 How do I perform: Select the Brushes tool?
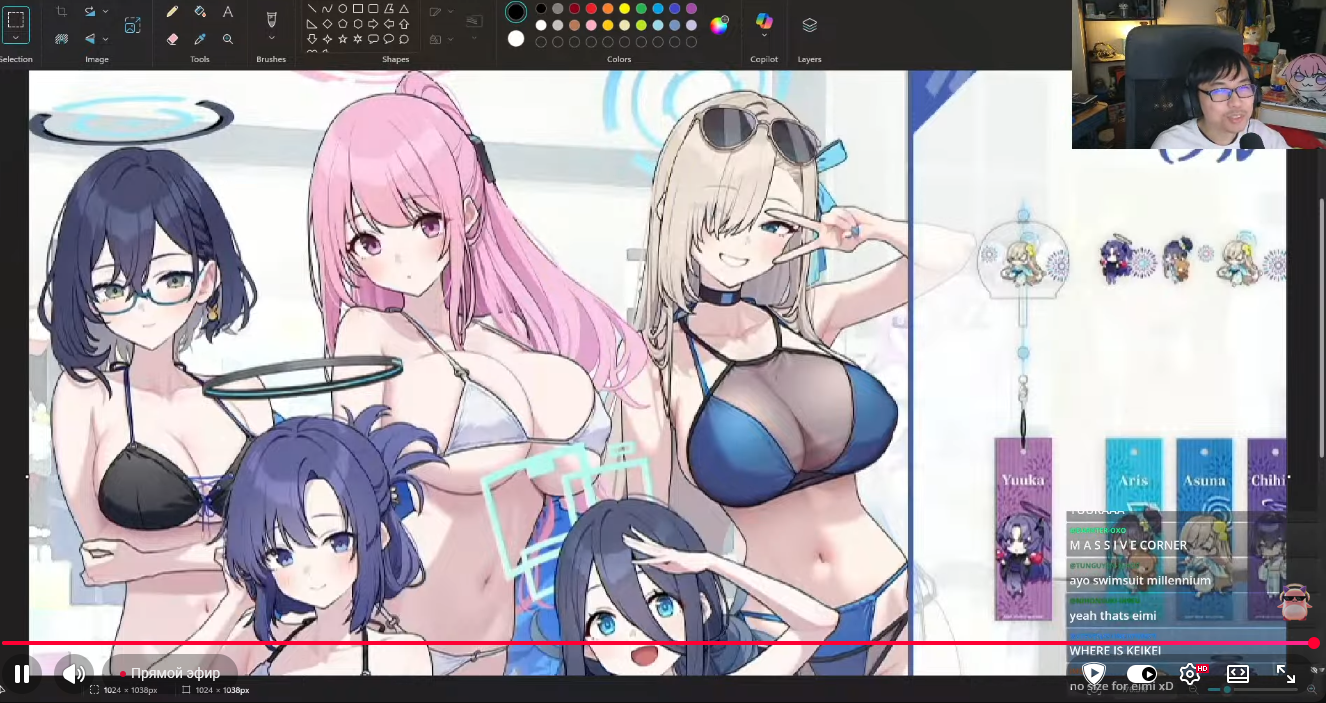pos(271,19)
